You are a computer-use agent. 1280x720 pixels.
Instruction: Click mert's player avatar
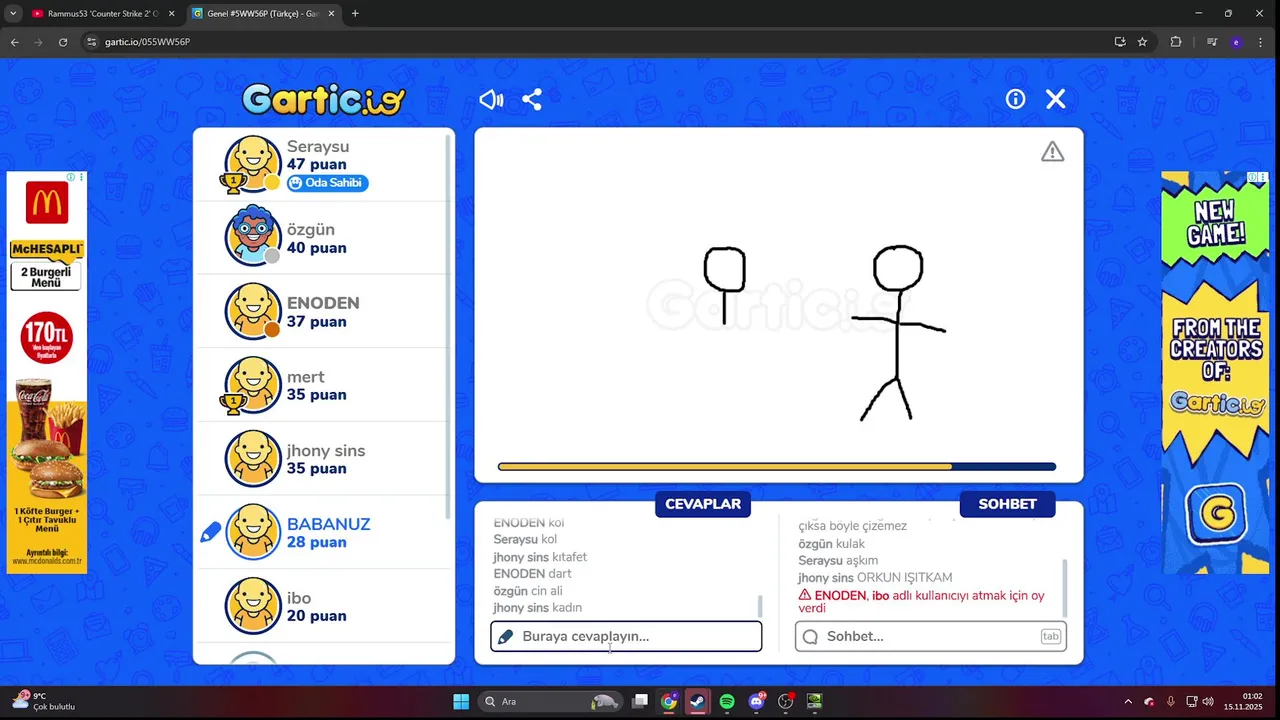coord(253,384)
